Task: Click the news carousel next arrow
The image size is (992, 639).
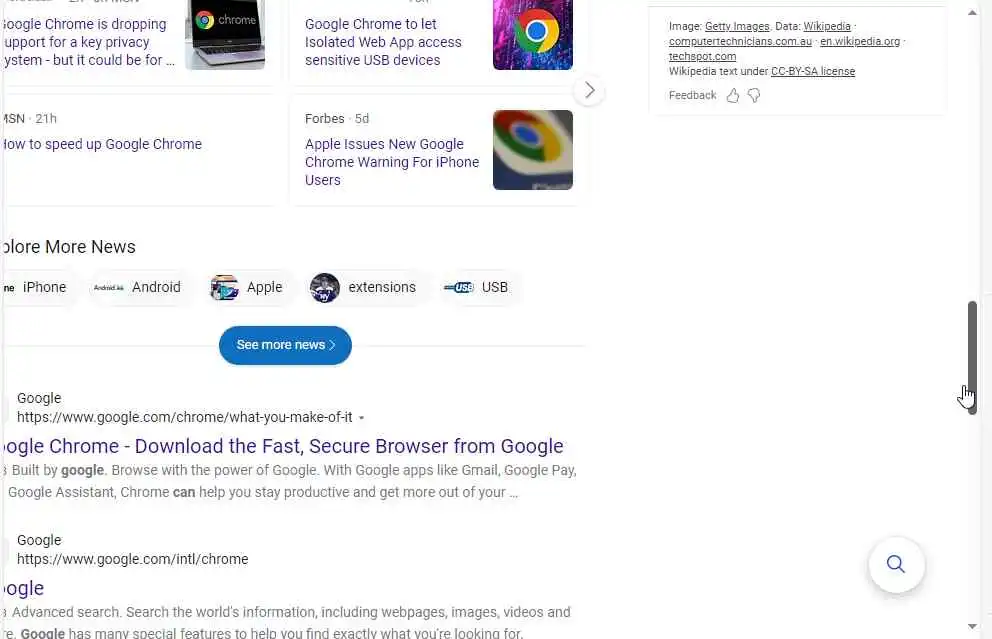Action: pyautogui.click(x=589, y=90)
